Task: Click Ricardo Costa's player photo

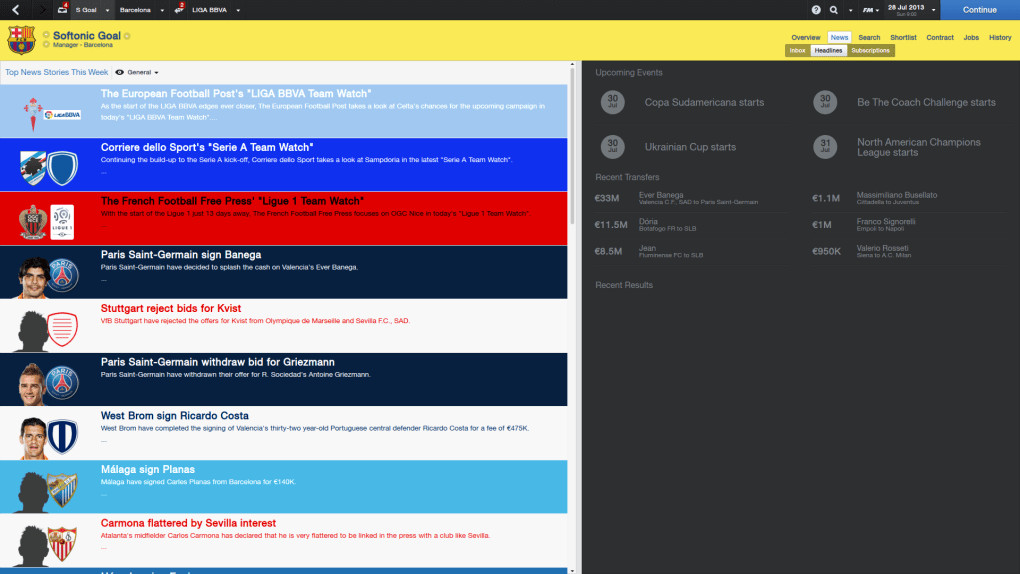Action: 33,439
